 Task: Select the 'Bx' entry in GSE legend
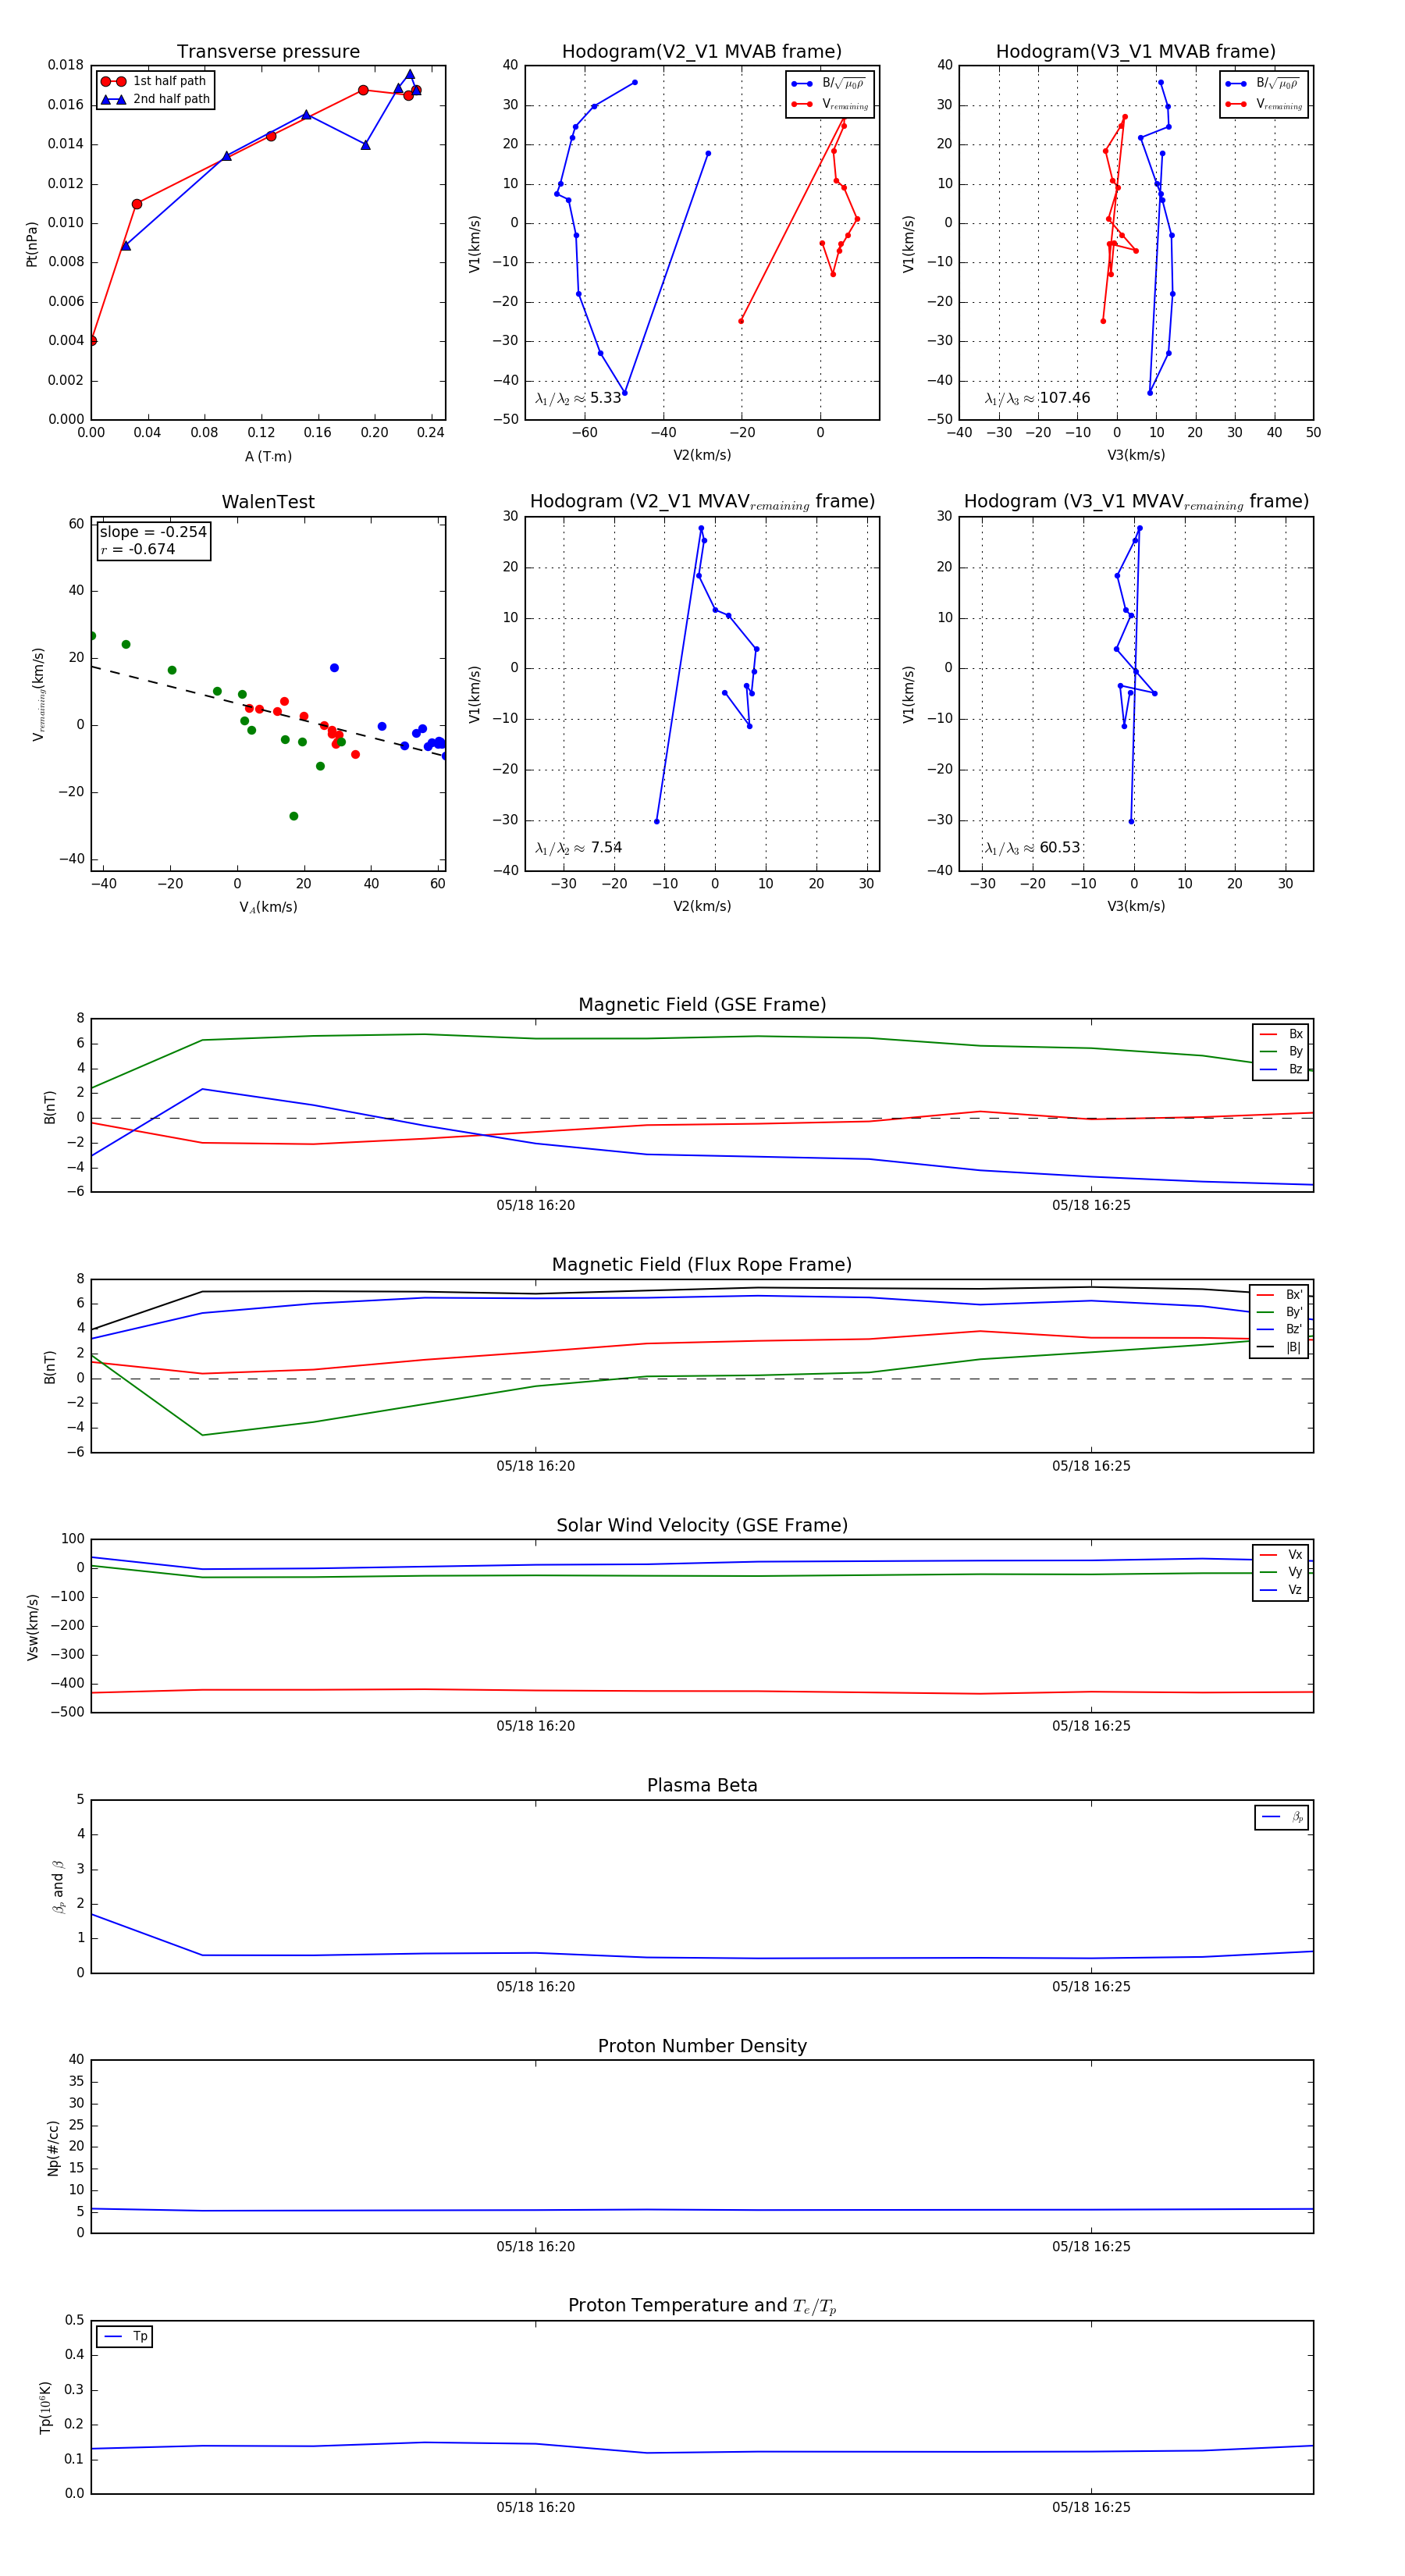(x=1281, y=1034)
